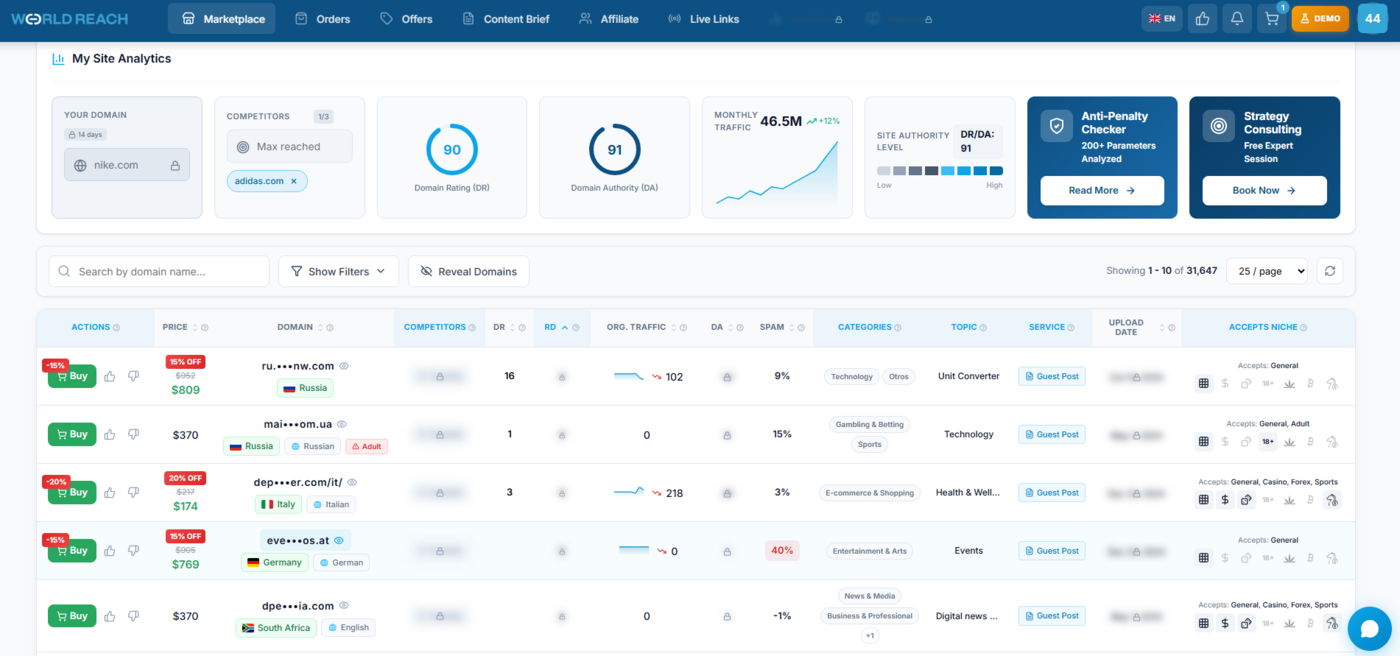Click the 44 badge in header

click(x=1372, y=19)
